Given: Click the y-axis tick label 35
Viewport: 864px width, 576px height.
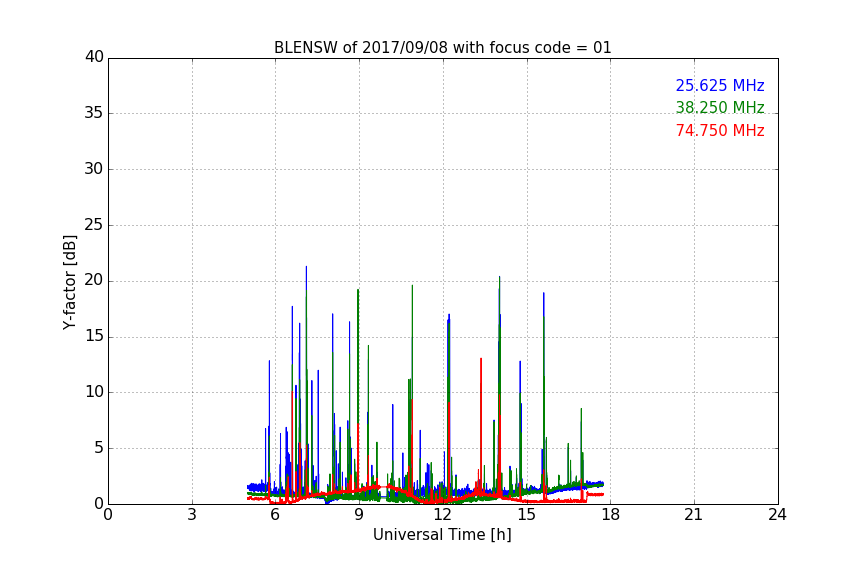Looking at the screenshot, I should (94, 113).
